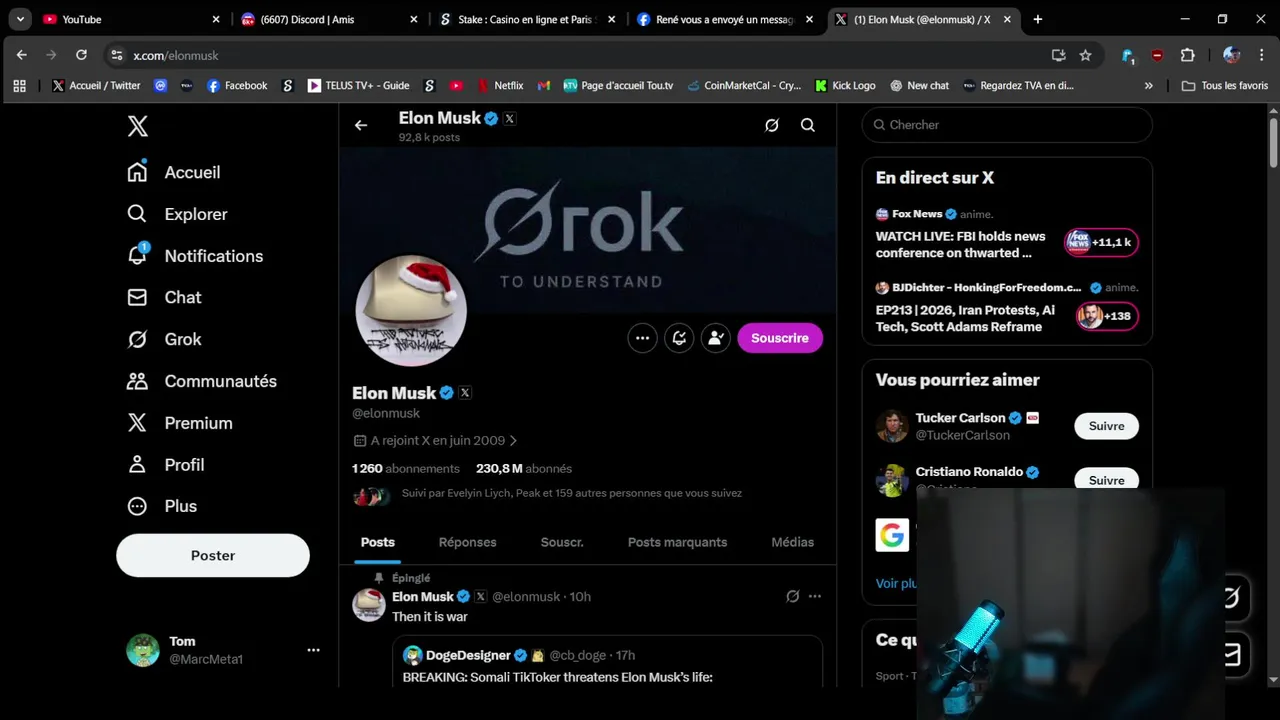Image resolution: width=1280 pixels, height=720 pixels.
Task: Click the Poster button
Action: click(x=213, y=555)
